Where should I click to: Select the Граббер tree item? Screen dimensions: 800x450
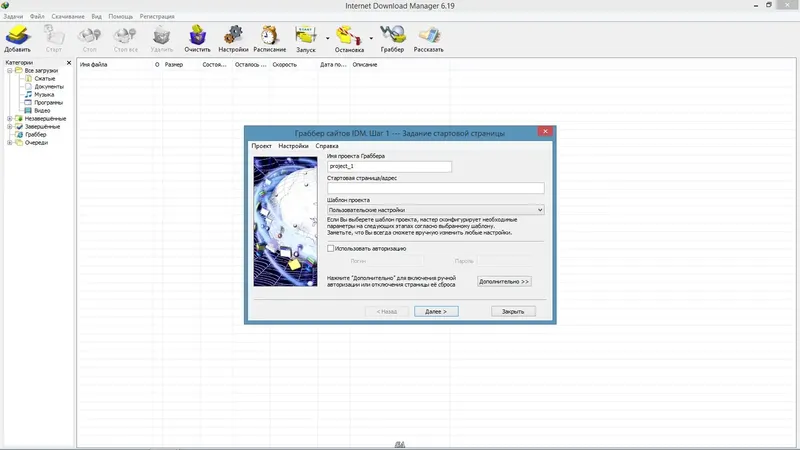[35, 135]
